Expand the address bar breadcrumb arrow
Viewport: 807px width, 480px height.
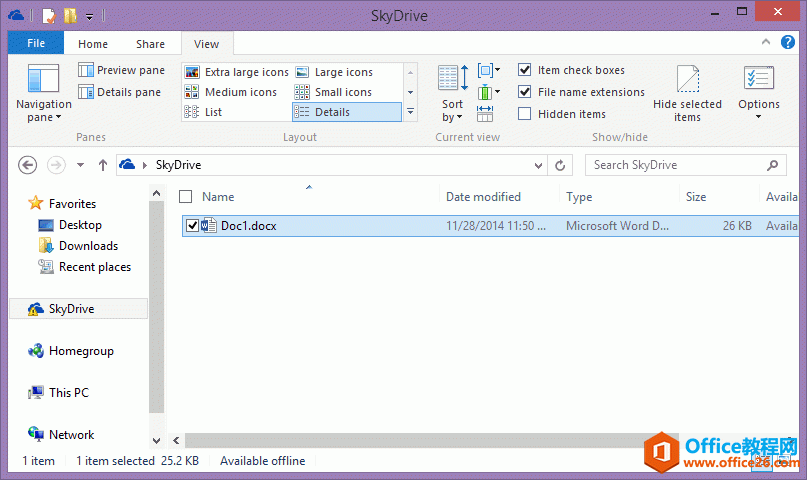click(145, 165)
